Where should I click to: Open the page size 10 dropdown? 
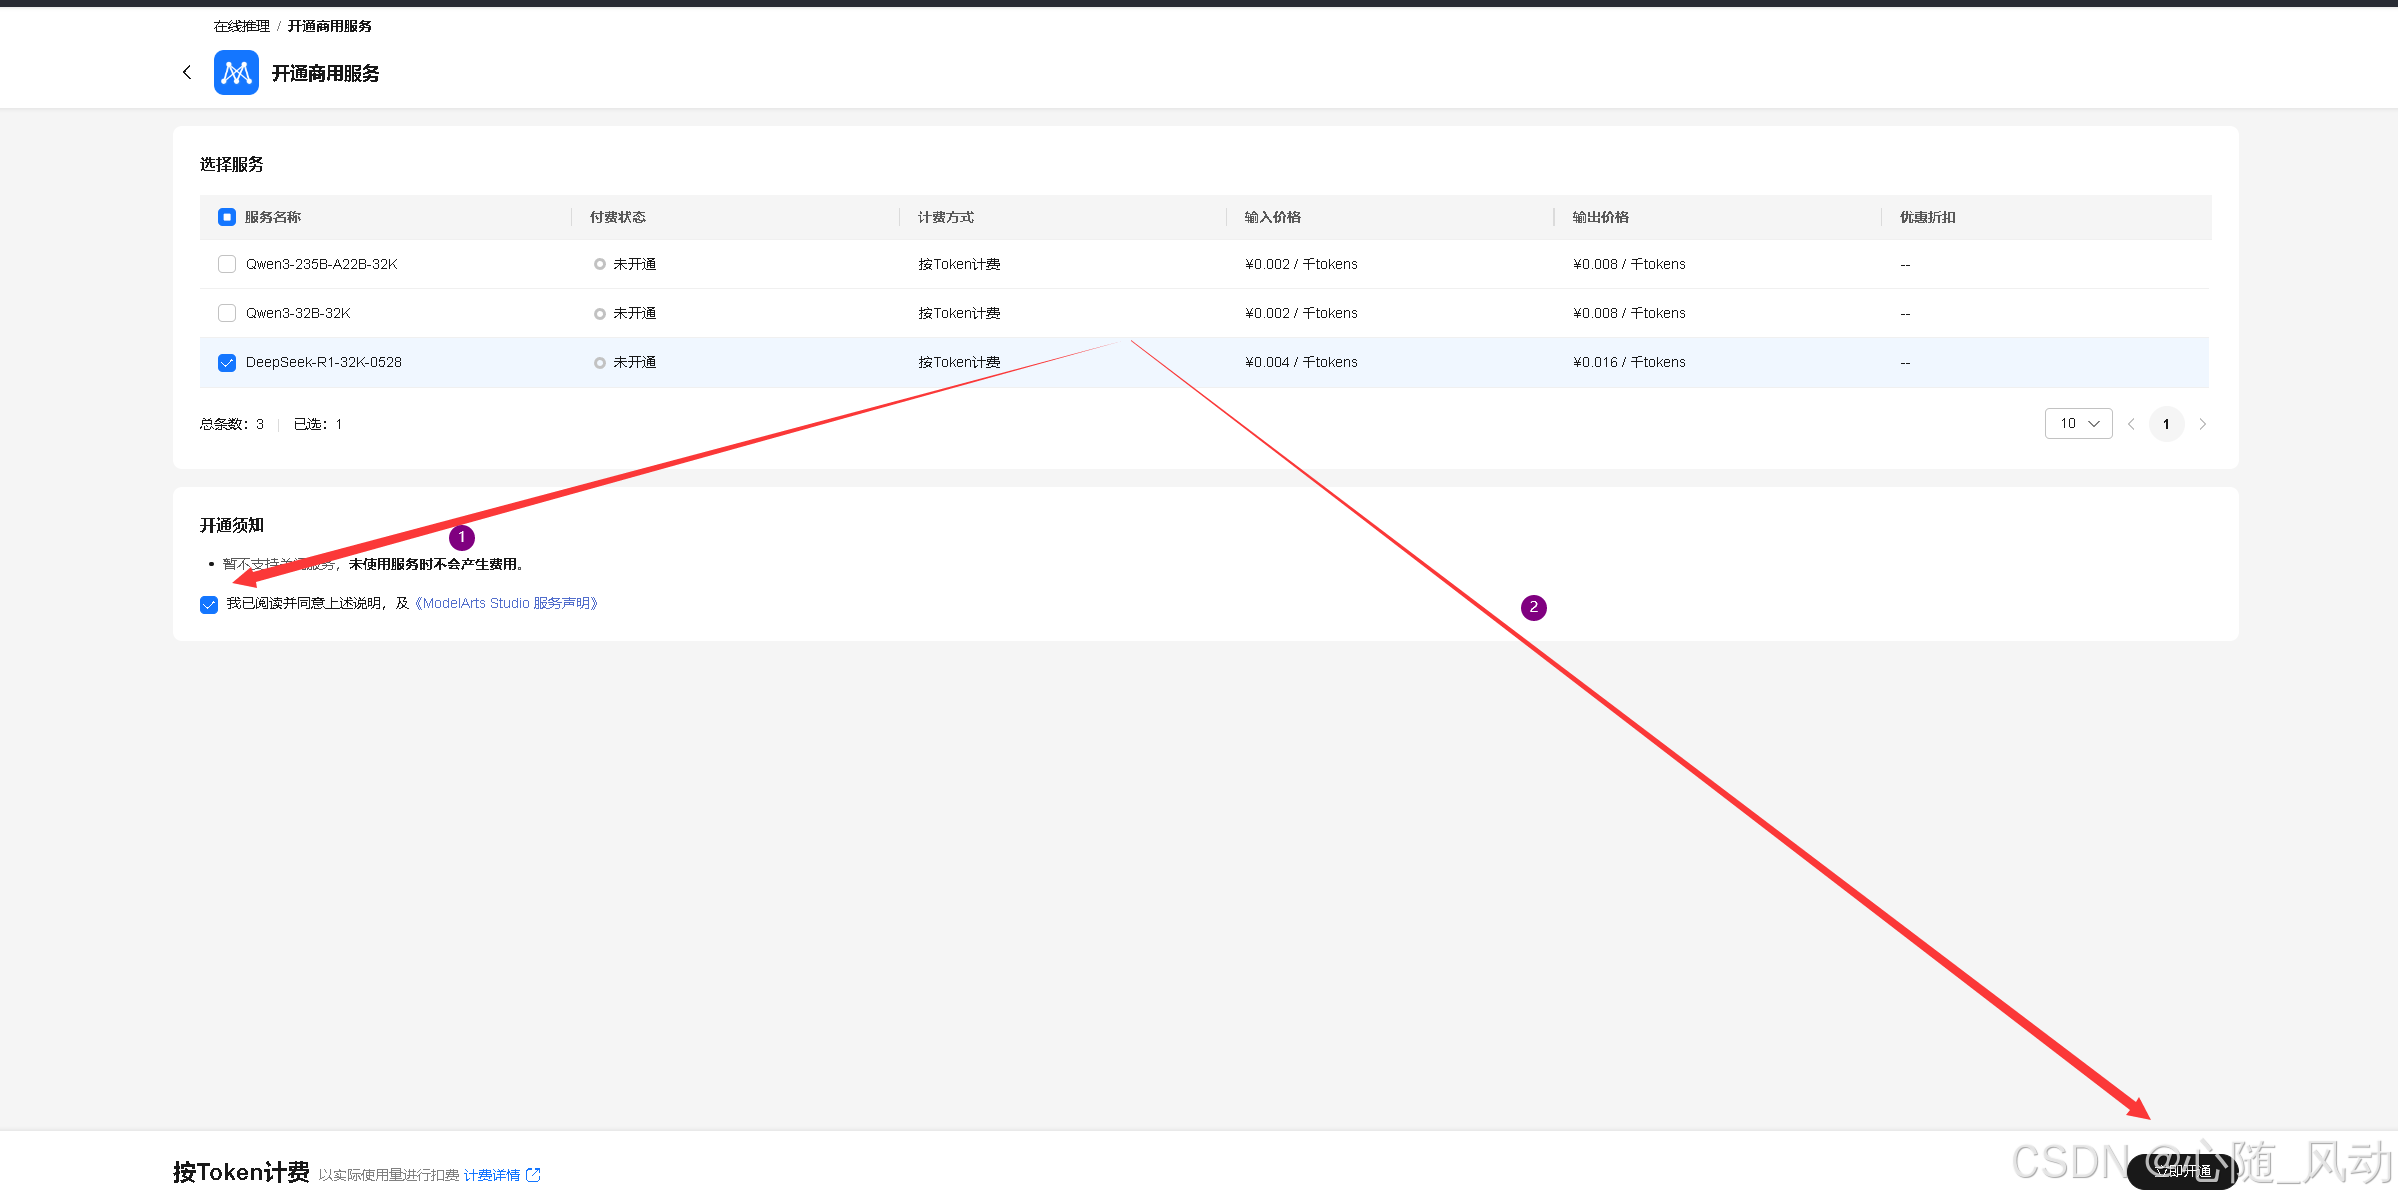2078,424
